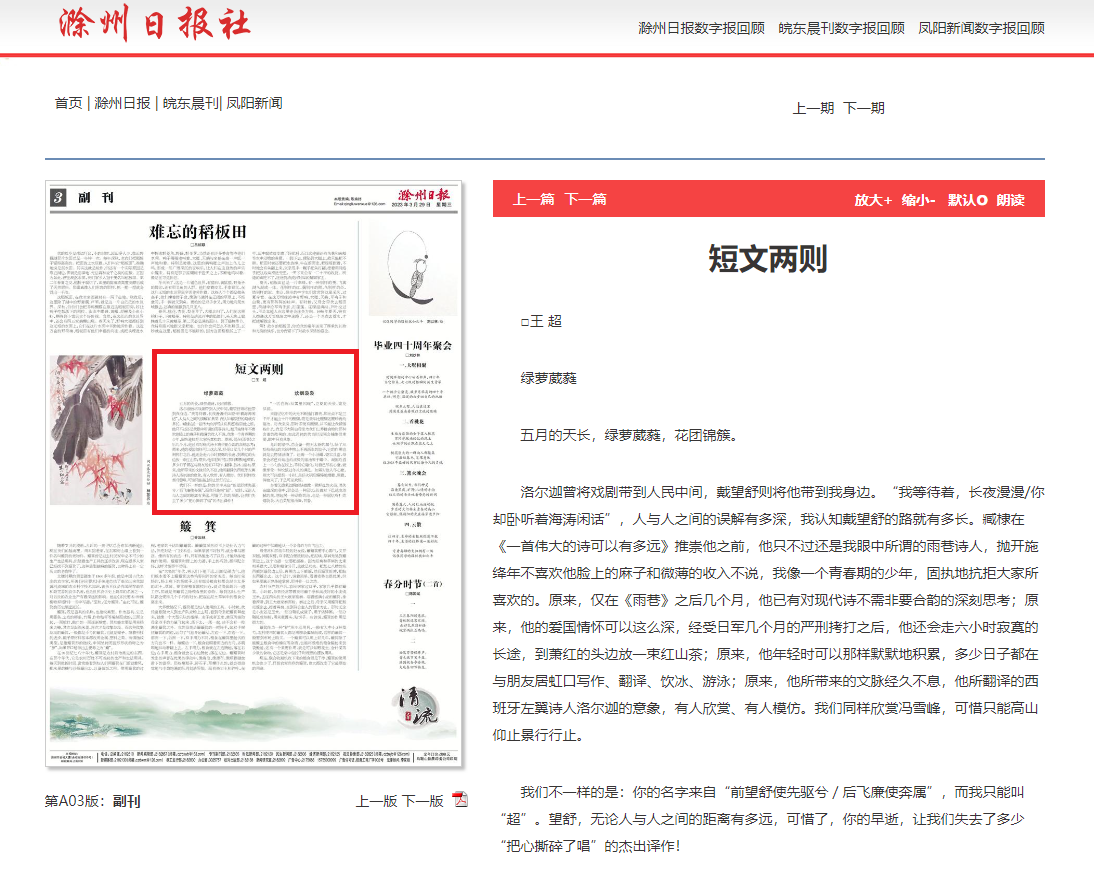The height and width of the screenshot is (889, 1094).
Task: Open 凤阳新闻数字报回顾 link
Action: tap(981, 28)
